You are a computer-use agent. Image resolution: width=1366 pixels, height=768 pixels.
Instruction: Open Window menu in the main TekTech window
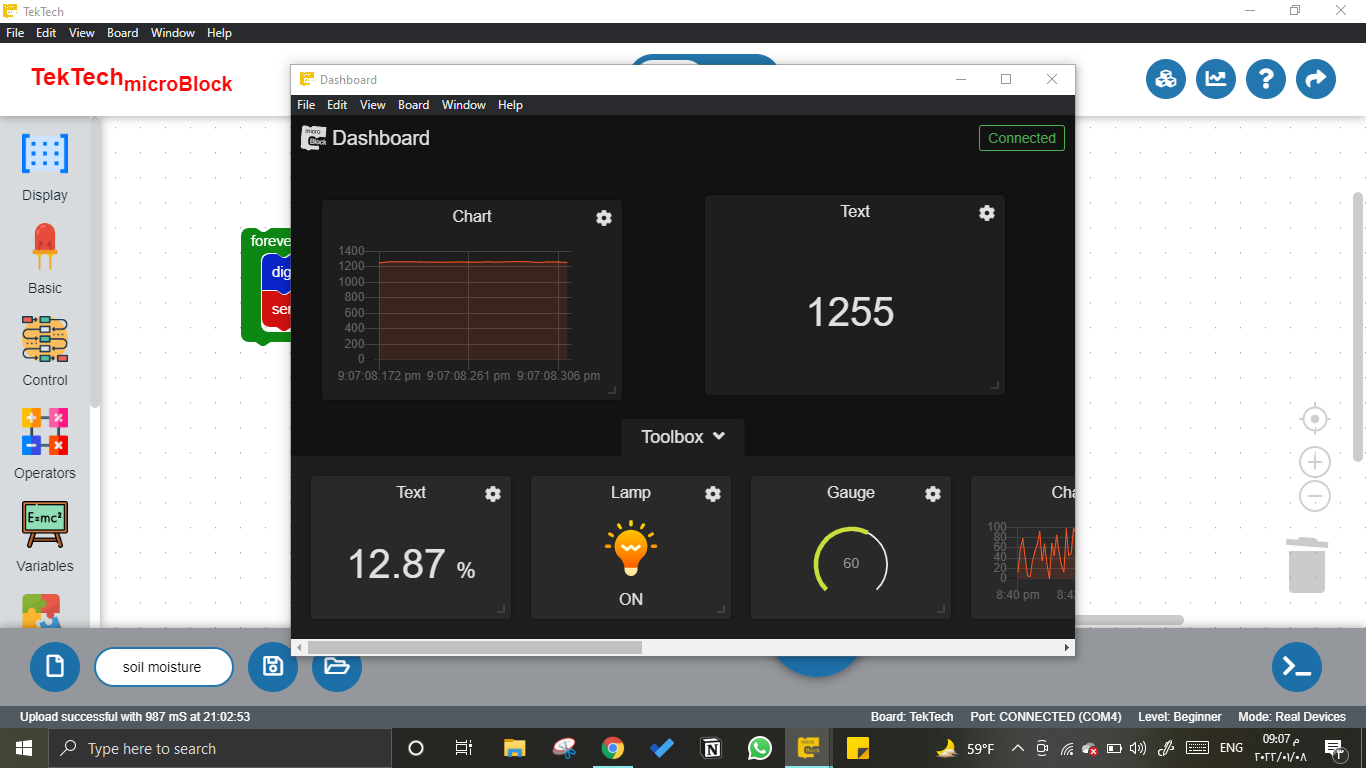[173, 33]
